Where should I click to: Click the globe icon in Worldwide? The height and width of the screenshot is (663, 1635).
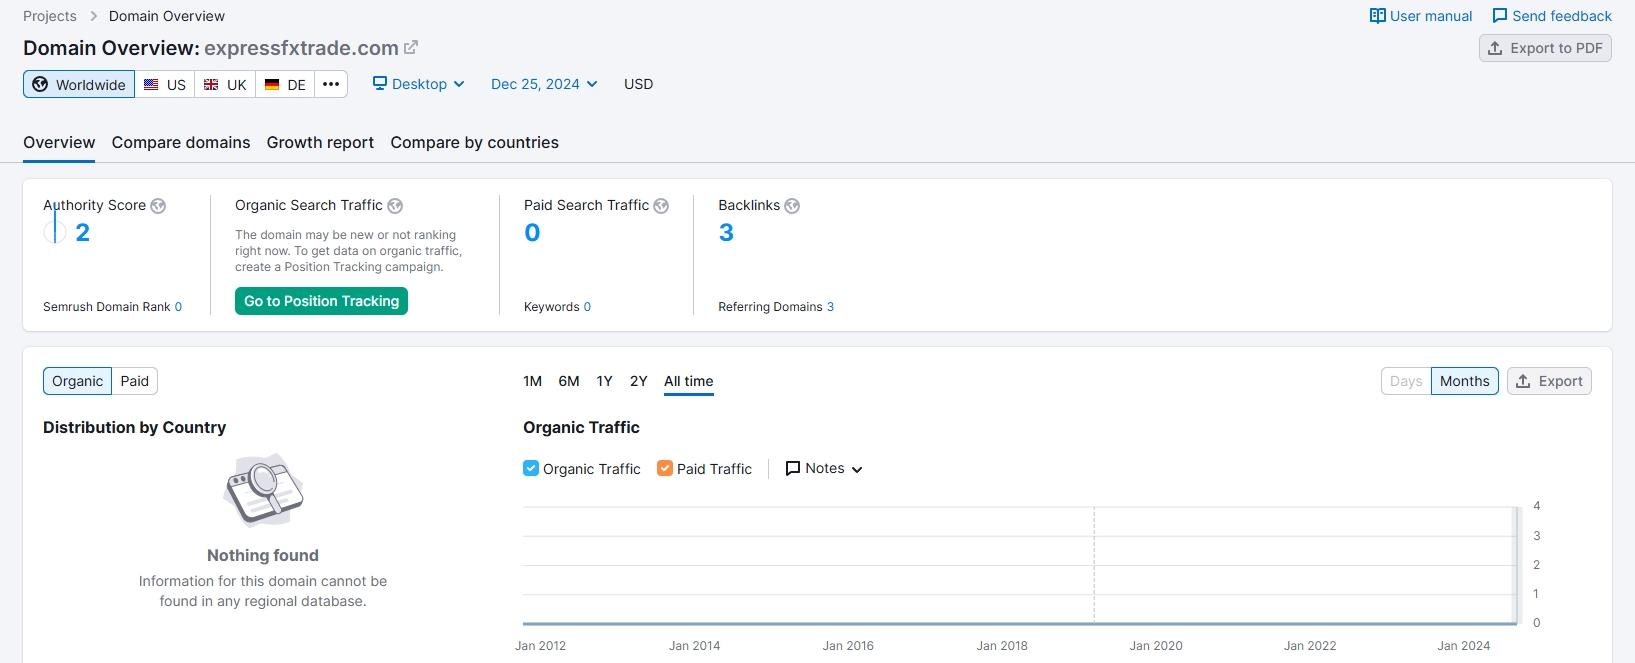tap(40, 84)
